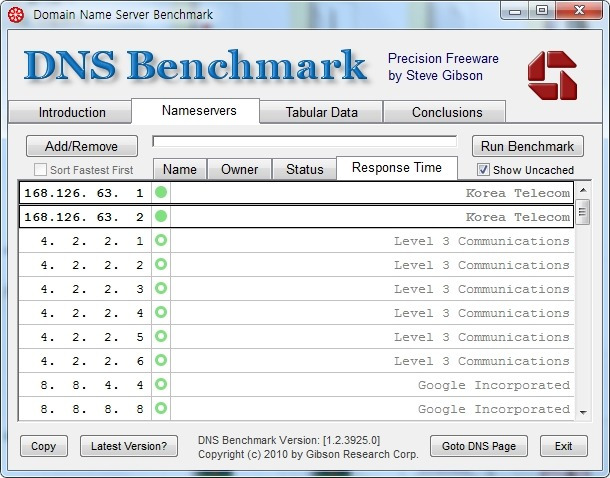Toggle the Show Uncached checkbox
Image resolution: width=610 pixels, height=478 pixels.
click(x=483, y=170)
